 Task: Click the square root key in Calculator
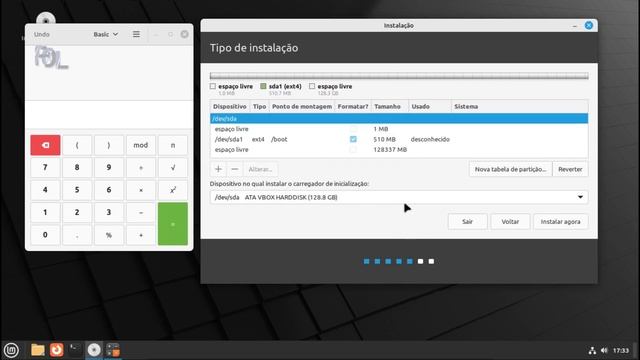[x=173, y=167]
